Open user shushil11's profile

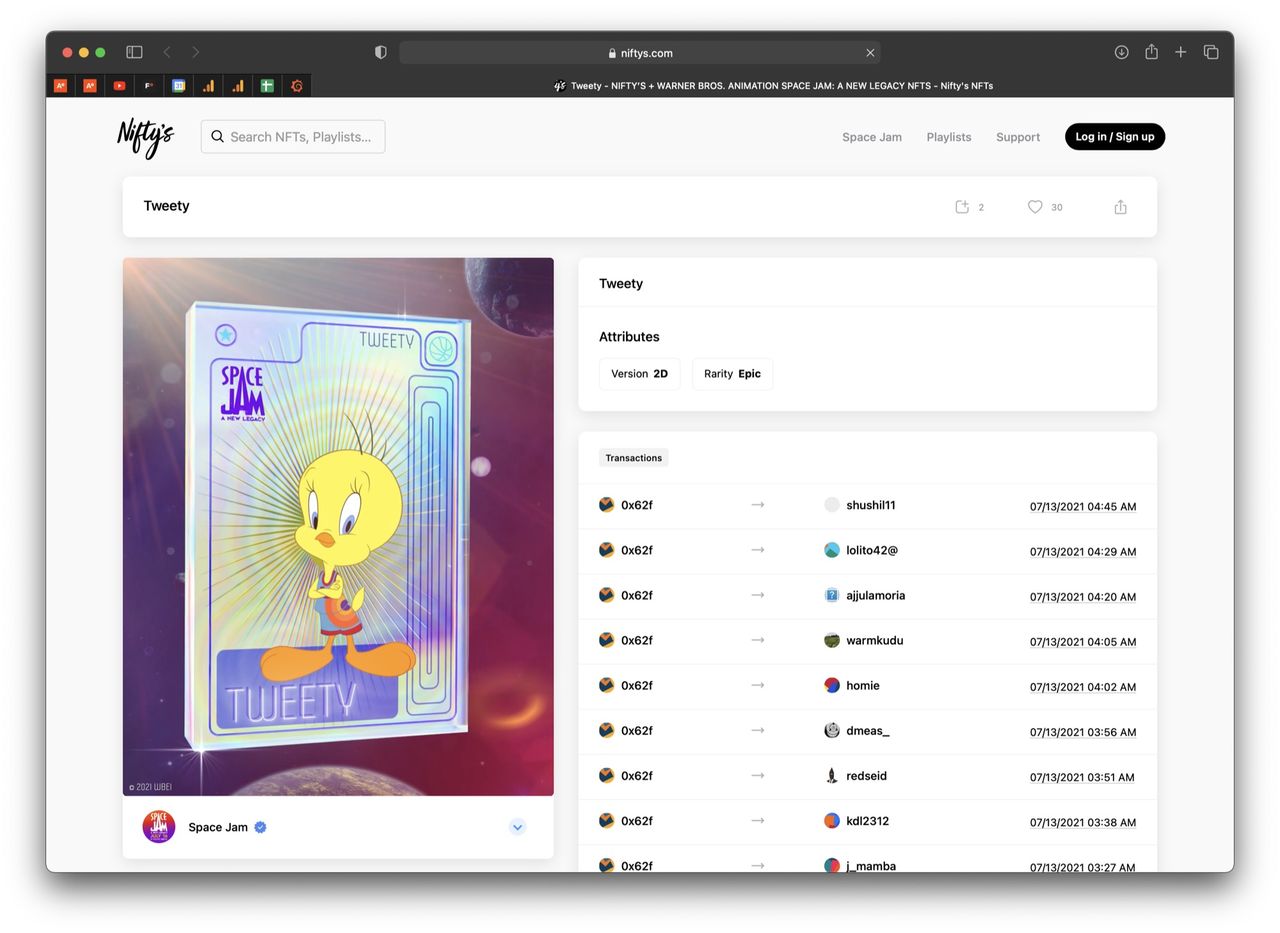870,505
